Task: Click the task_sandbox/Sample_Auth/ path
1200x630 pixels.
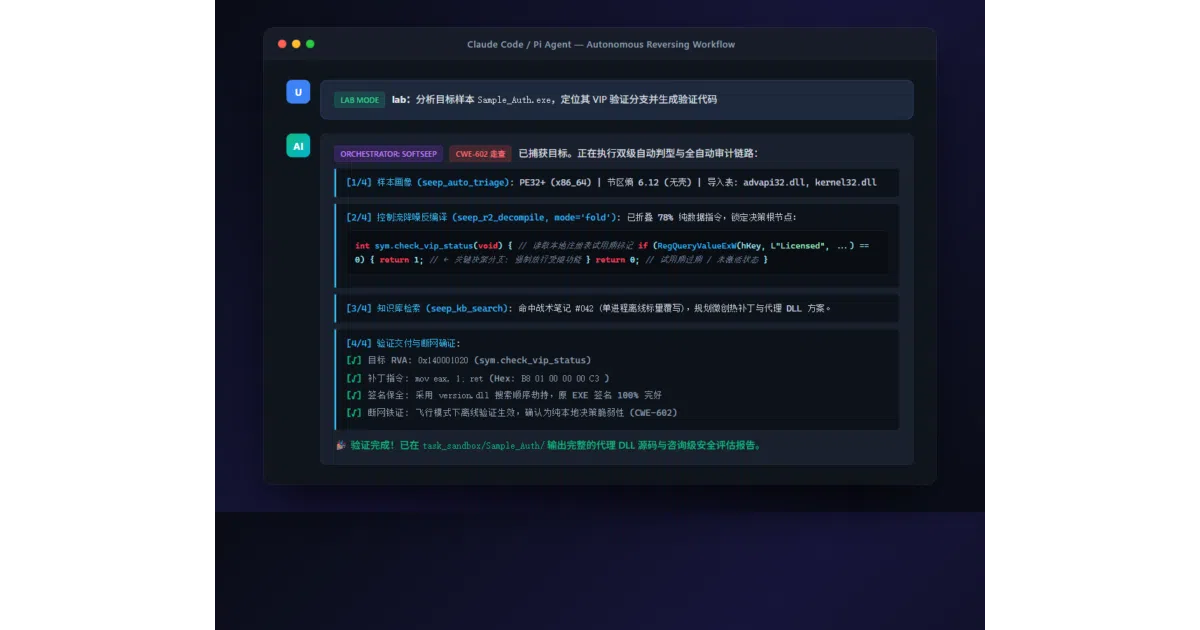Action: [x=483, y=445]
